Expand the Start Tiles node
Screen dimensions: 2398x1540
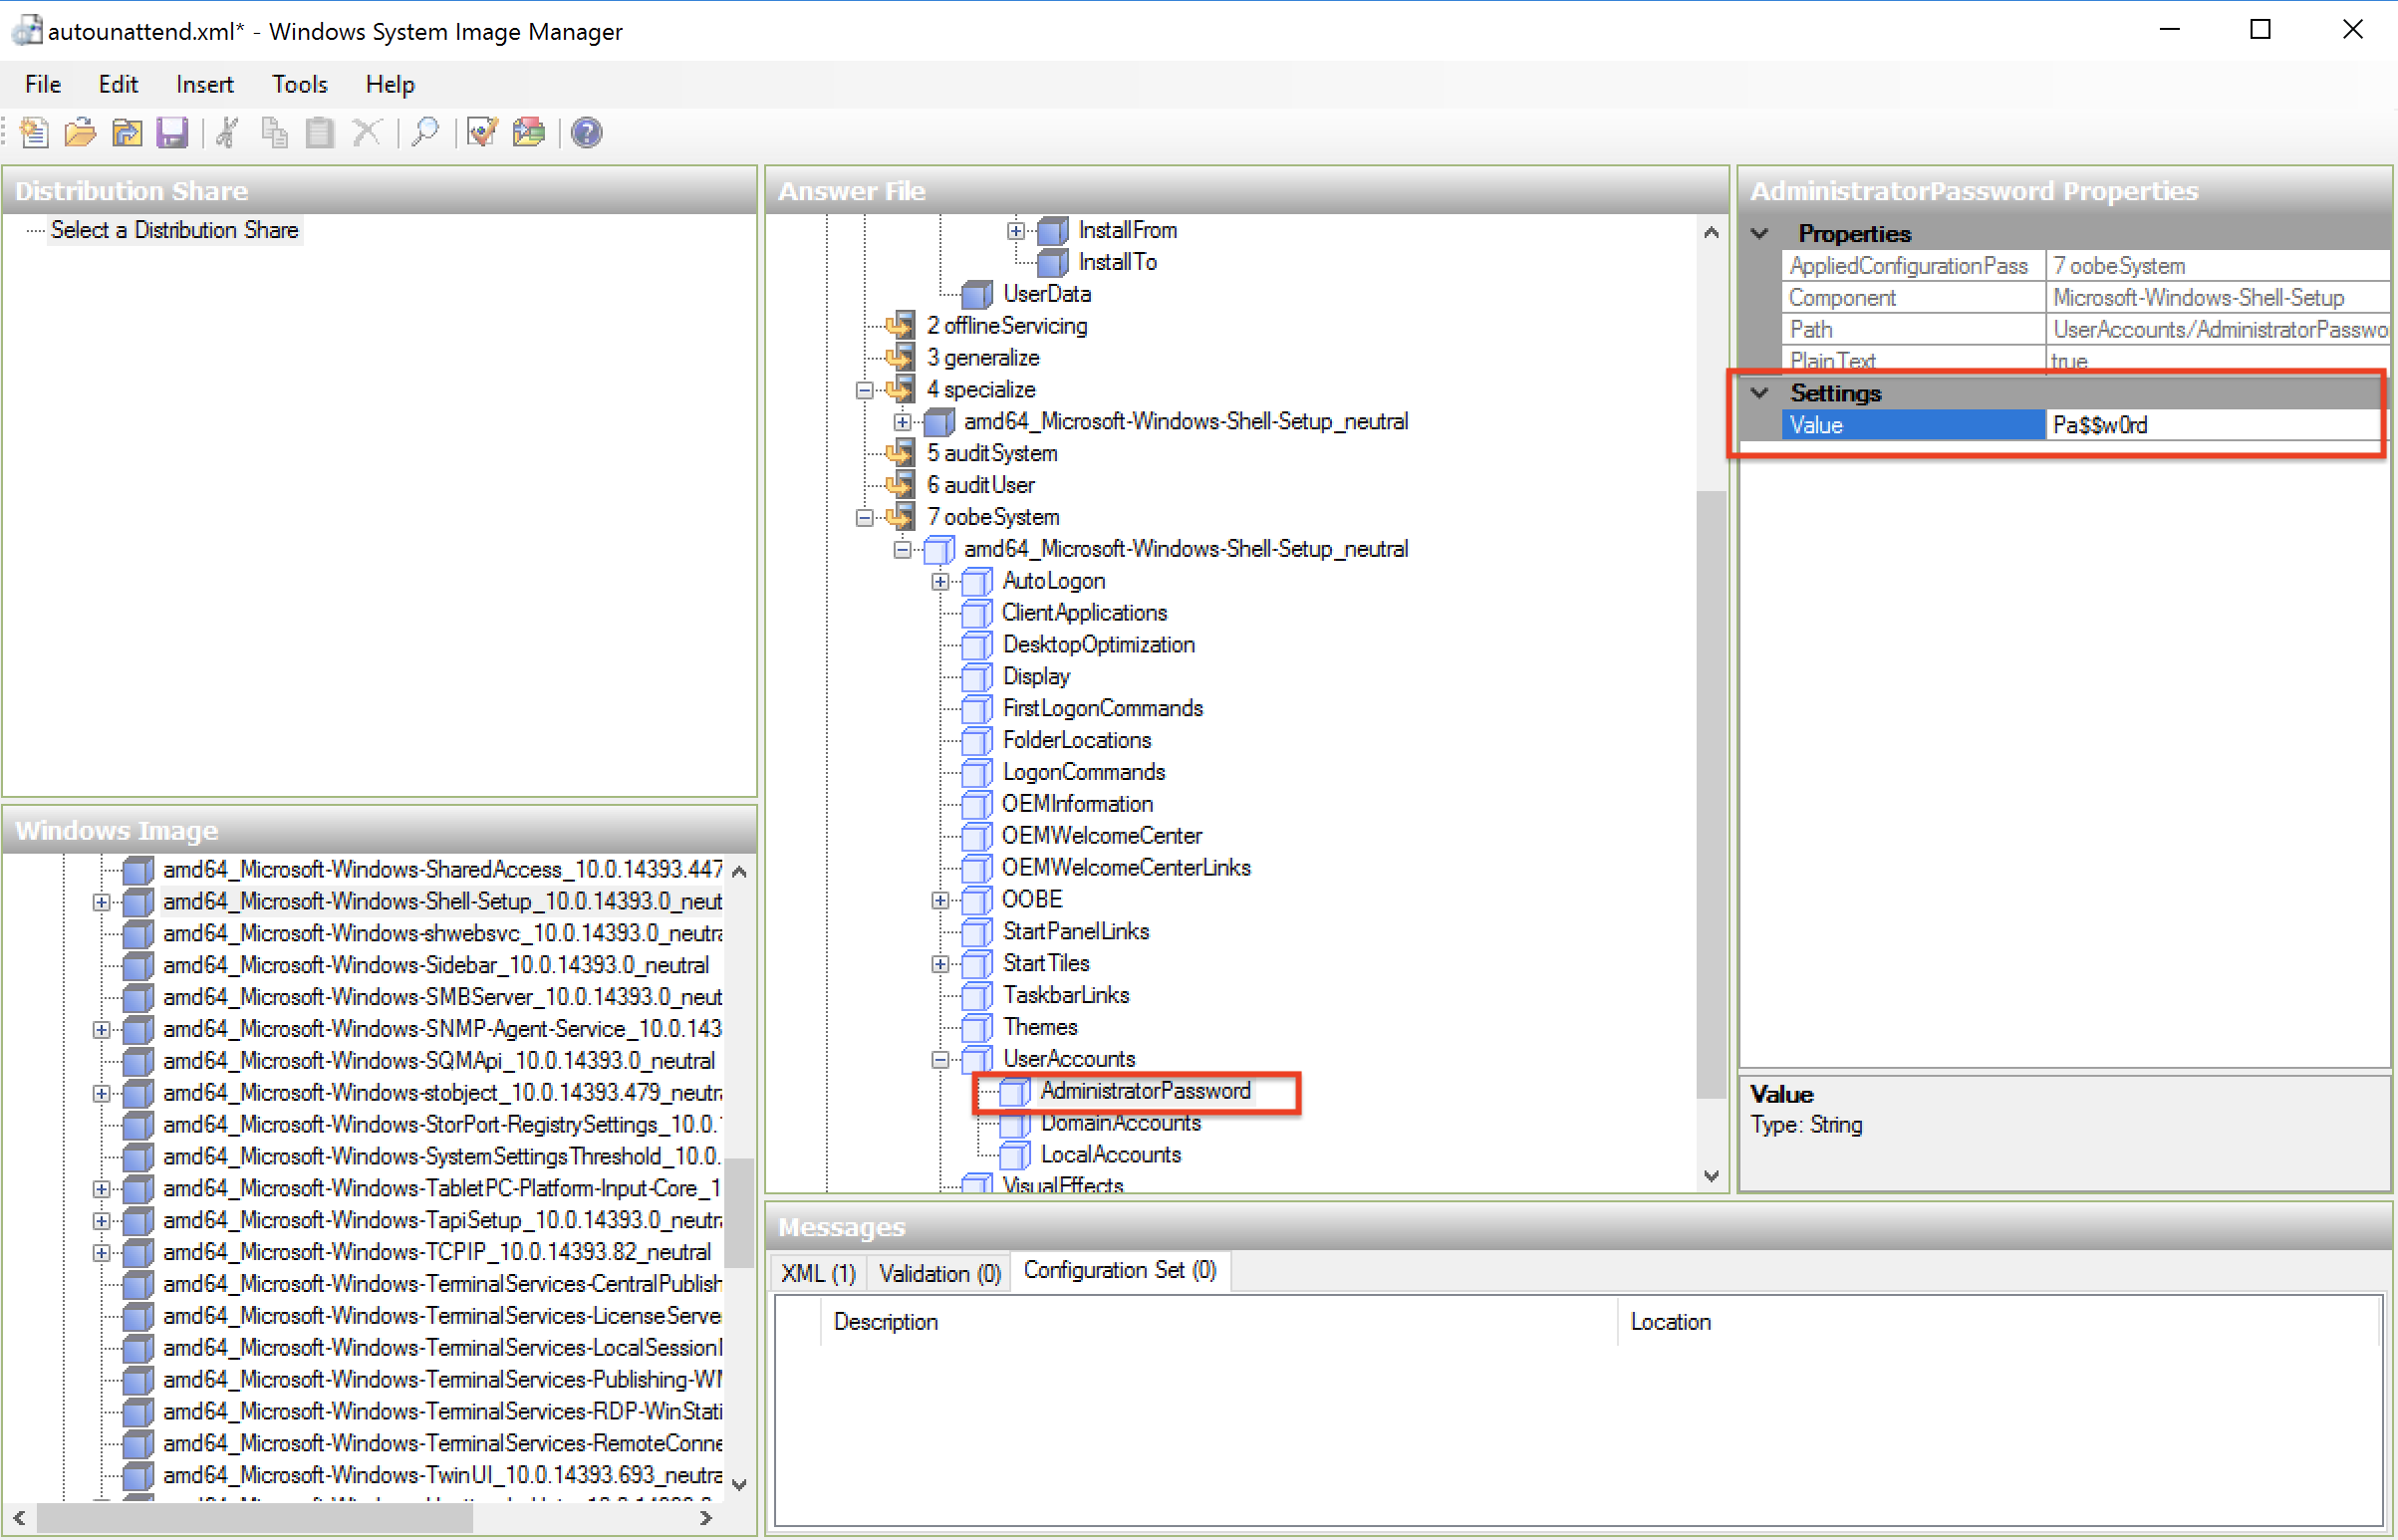(x=940, y=963)
